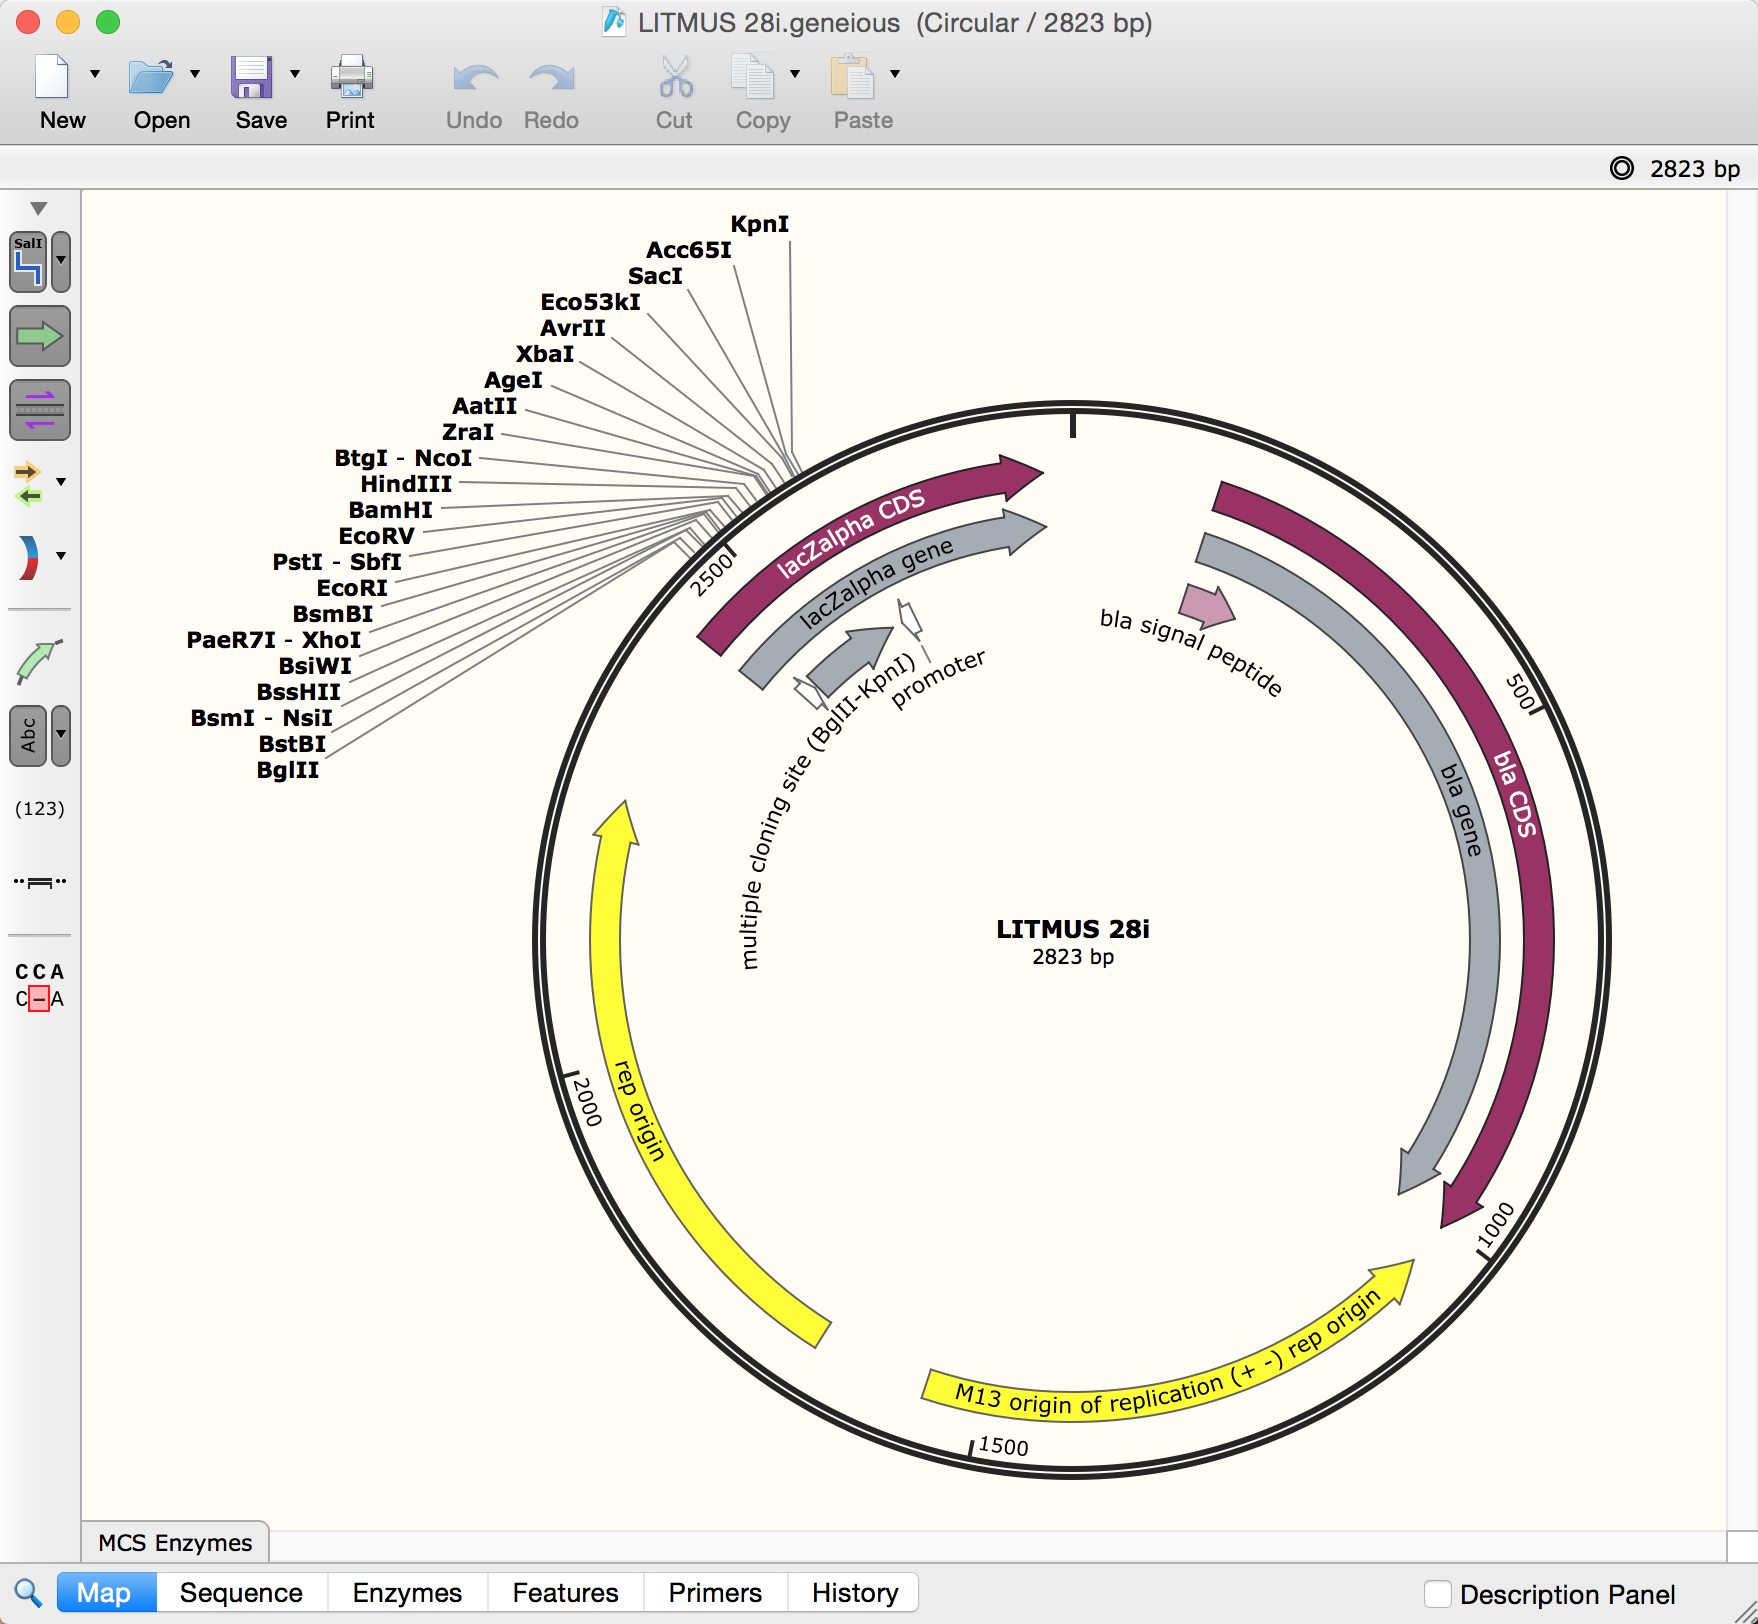Viewport: 1758px width, 1624px height.
Task: Switch to the Primers tab
Action: (x=715, y=1592)
